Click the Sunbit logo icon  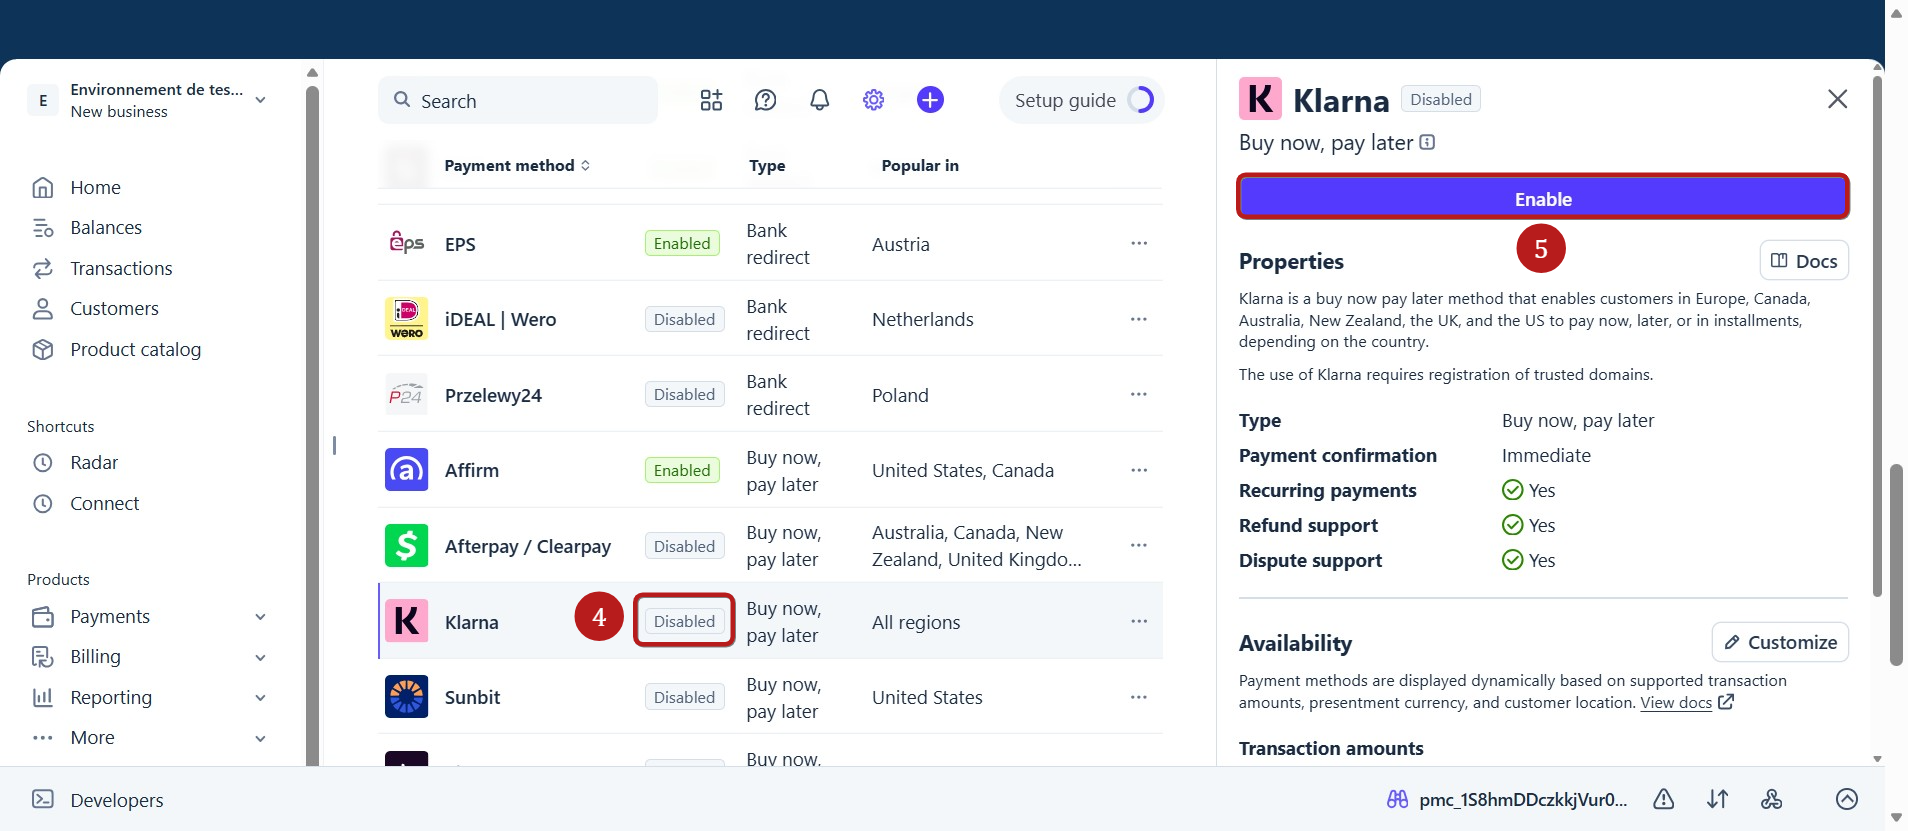(406, 697)
